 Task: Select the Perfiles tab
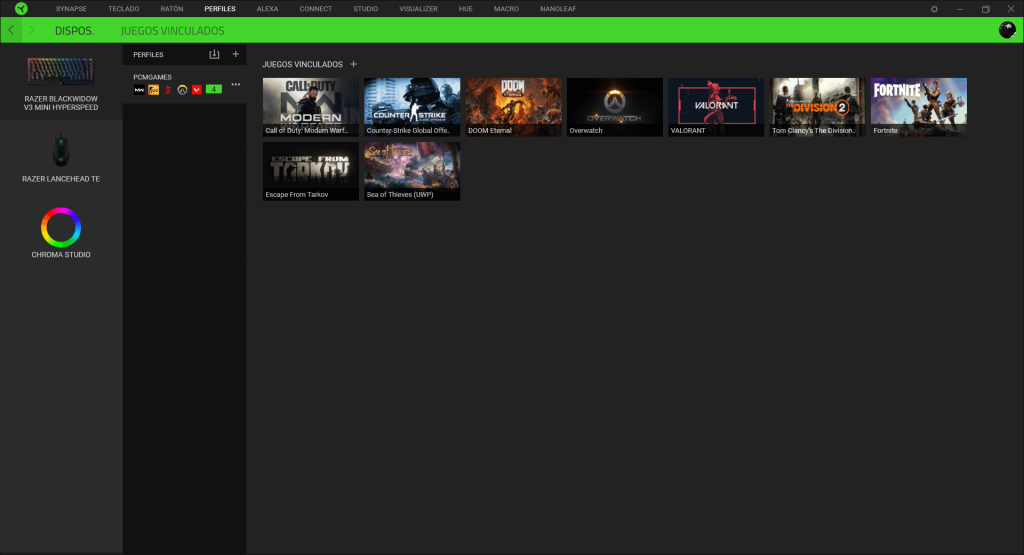click(x=220, y=9)
